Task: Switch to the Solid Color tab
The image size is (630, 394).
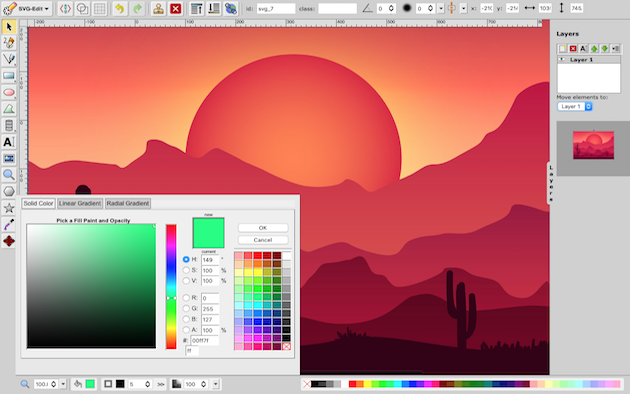Action: tap(38, 203)
